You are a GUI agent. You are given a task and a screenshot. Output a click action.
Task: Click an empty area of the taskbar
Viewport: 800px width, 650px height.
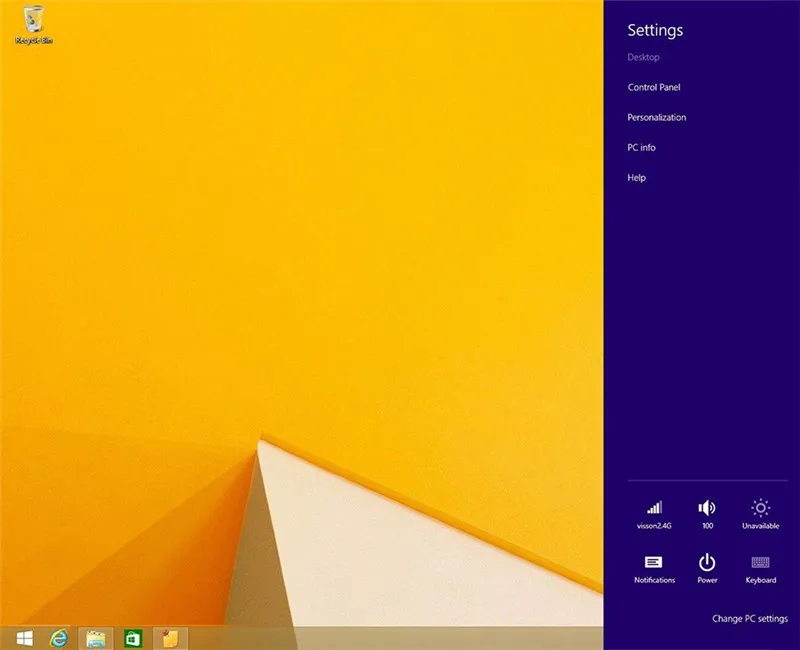pyautogui.click(x=398, y=638)
